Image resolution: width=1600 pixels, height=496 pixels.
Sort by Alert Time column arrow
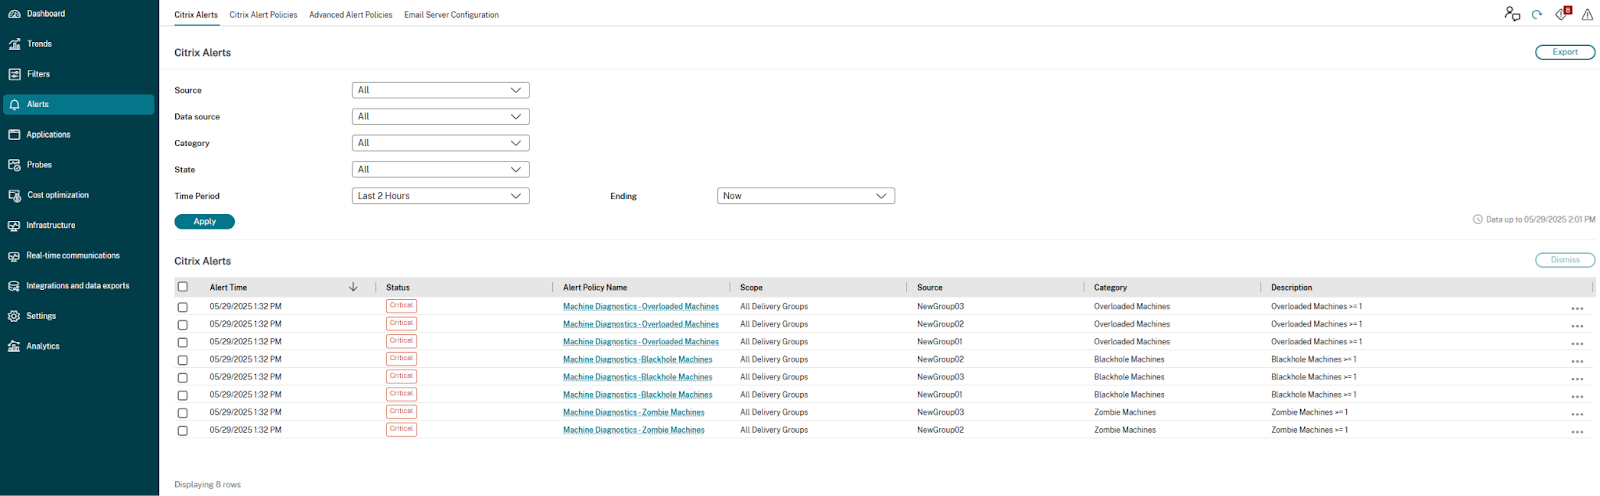pyautogui.click(x=353, y=287)
